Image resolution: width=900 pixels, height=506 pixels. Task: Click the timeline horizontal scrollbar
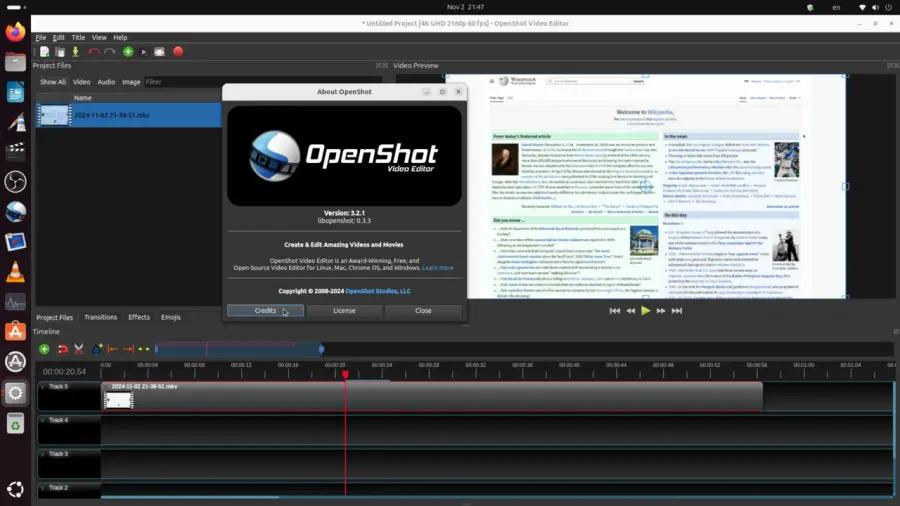tap(190, 497)
